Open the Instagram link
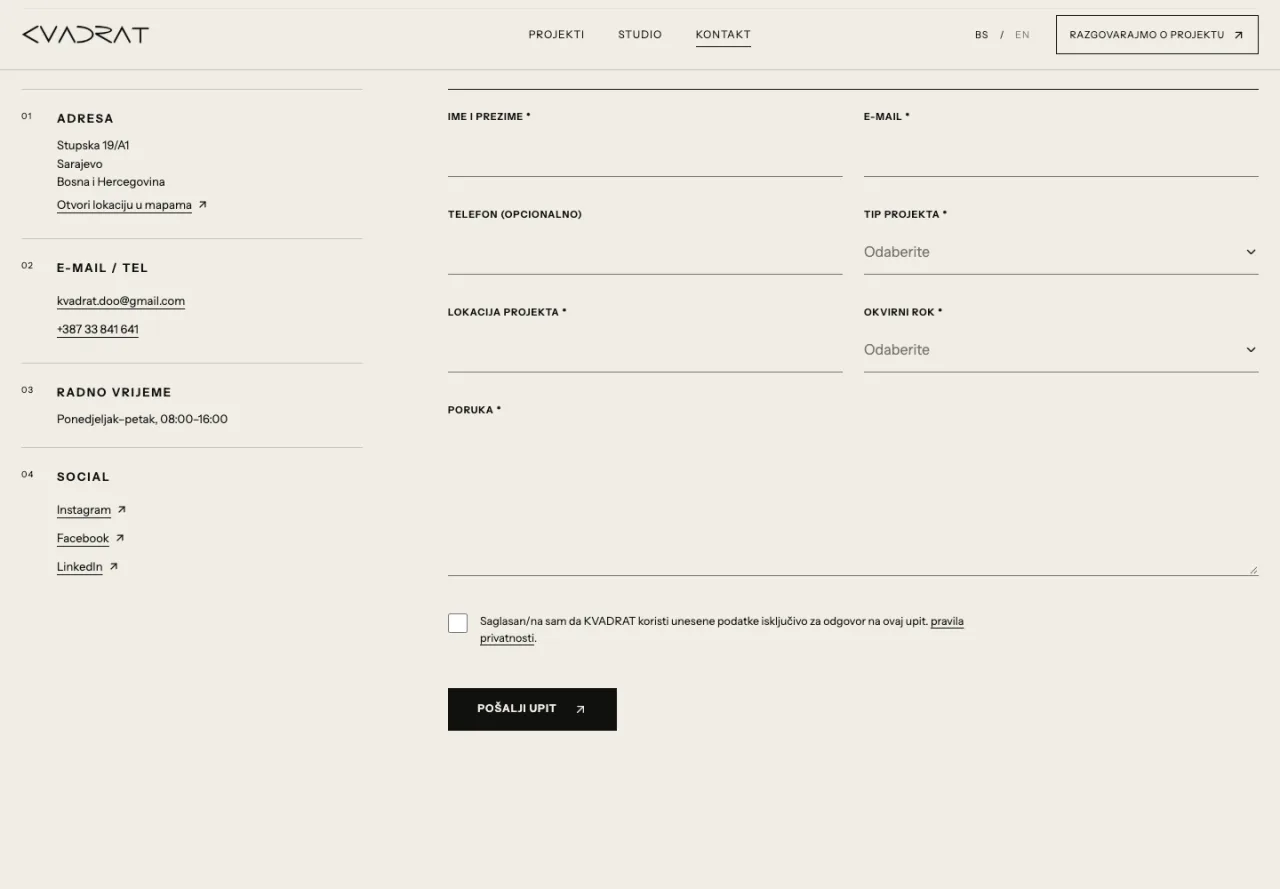 pyautogui.click(x=84, y=510)
